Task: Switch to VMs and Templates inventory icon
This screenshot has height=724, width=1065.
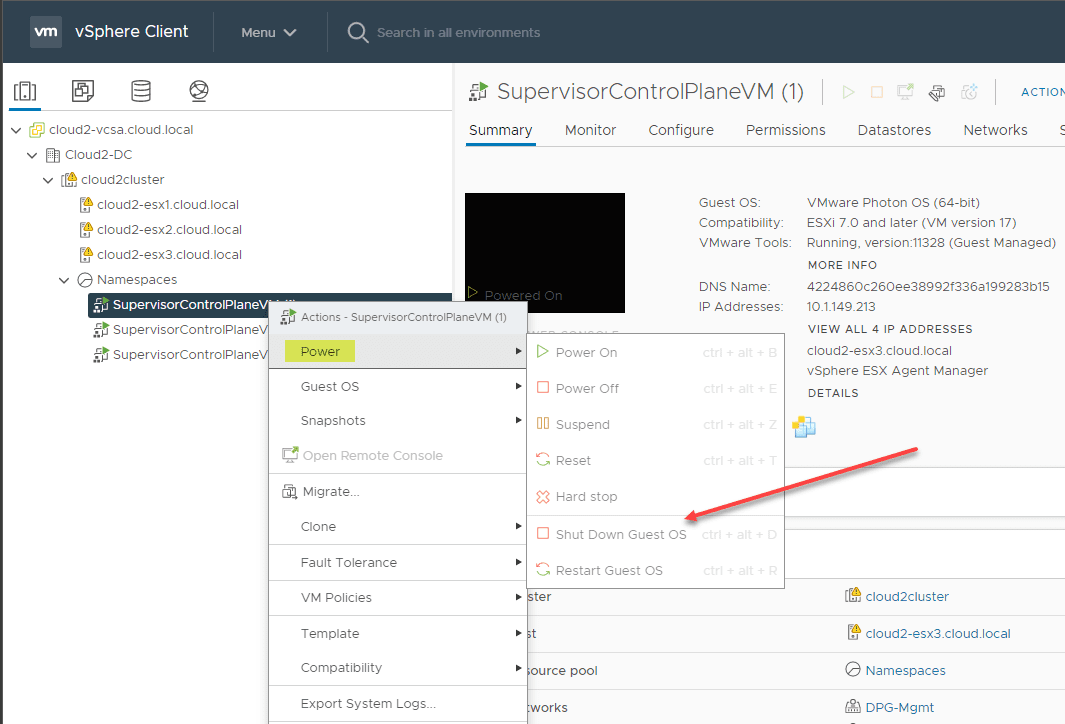Action: [83, 92]
